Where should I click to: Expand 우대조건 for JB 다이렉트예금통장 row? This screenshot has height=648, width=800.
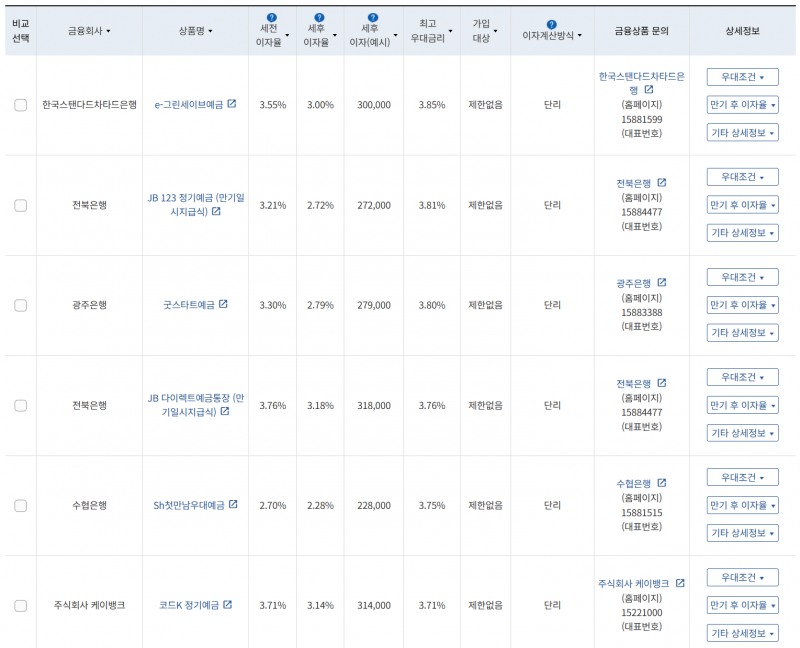(x=742, y=377)
